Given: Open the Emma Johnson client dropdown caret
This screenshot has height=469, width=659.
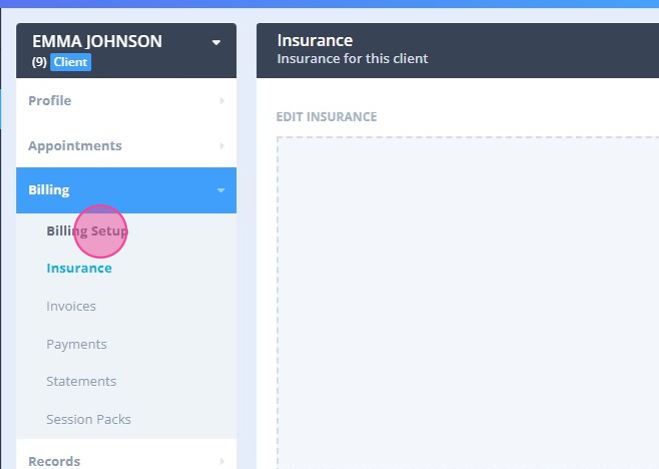Looking at the screenshot, I should (216, 42).
